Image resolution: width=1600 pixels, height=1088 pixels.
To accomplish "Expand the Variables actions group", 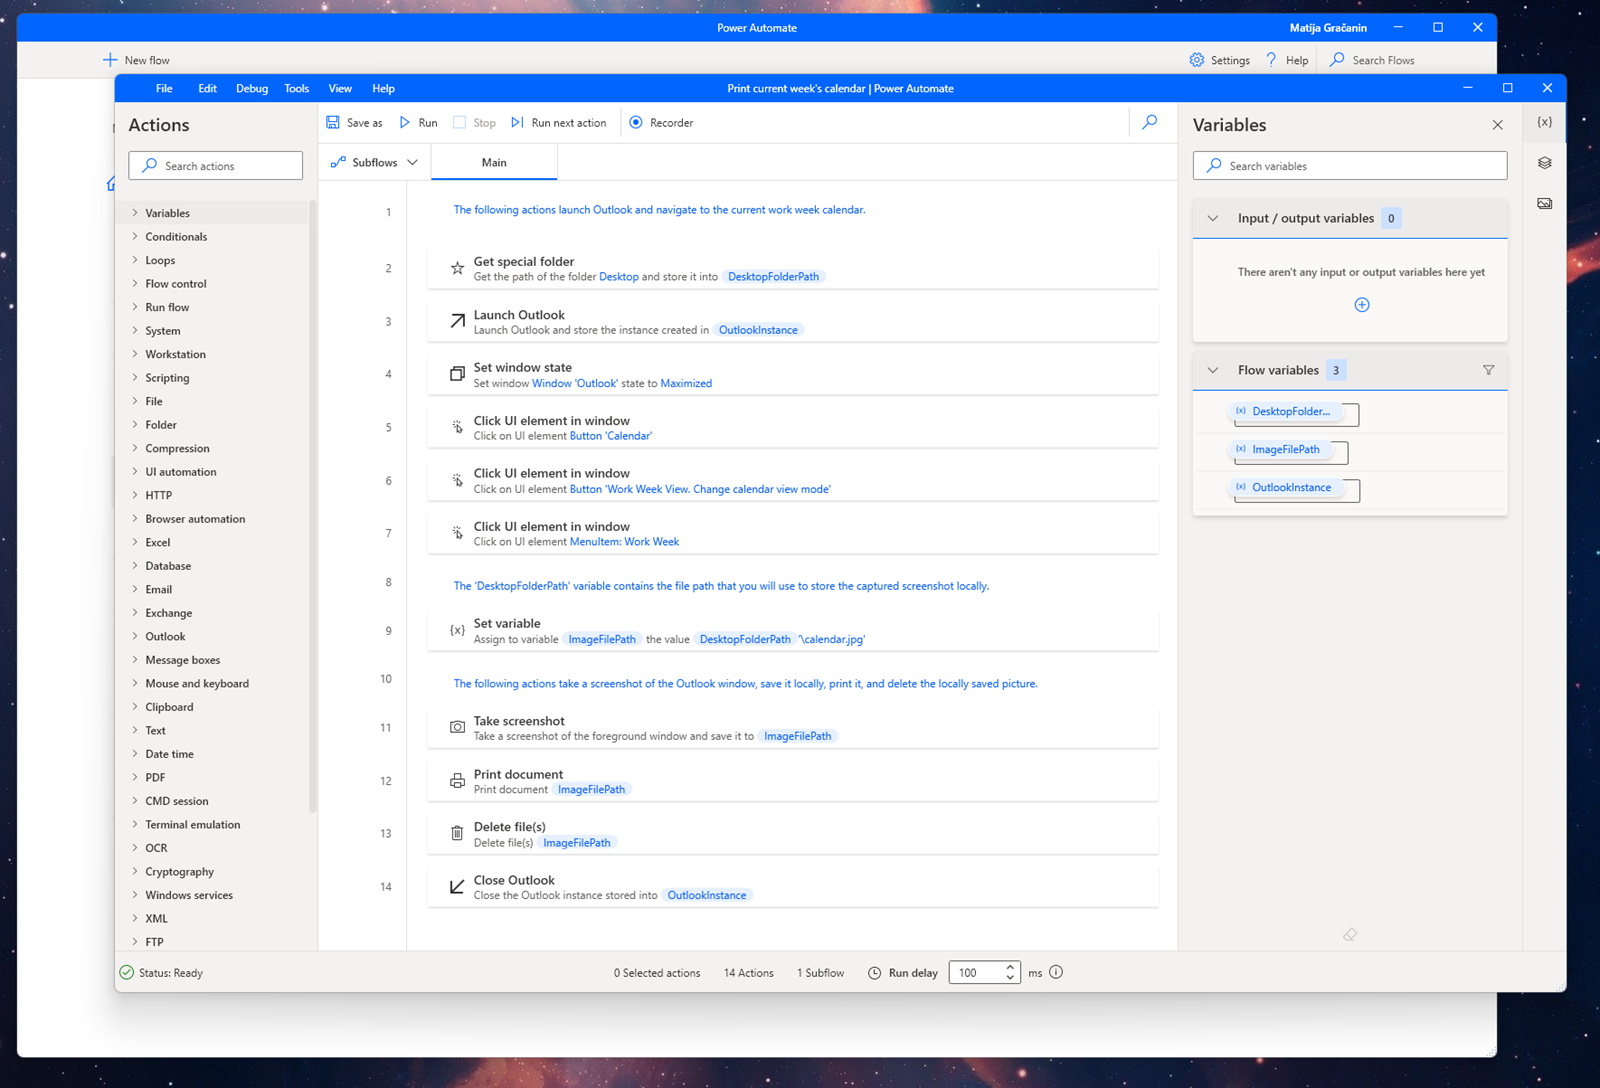I will tap(135, 213).
